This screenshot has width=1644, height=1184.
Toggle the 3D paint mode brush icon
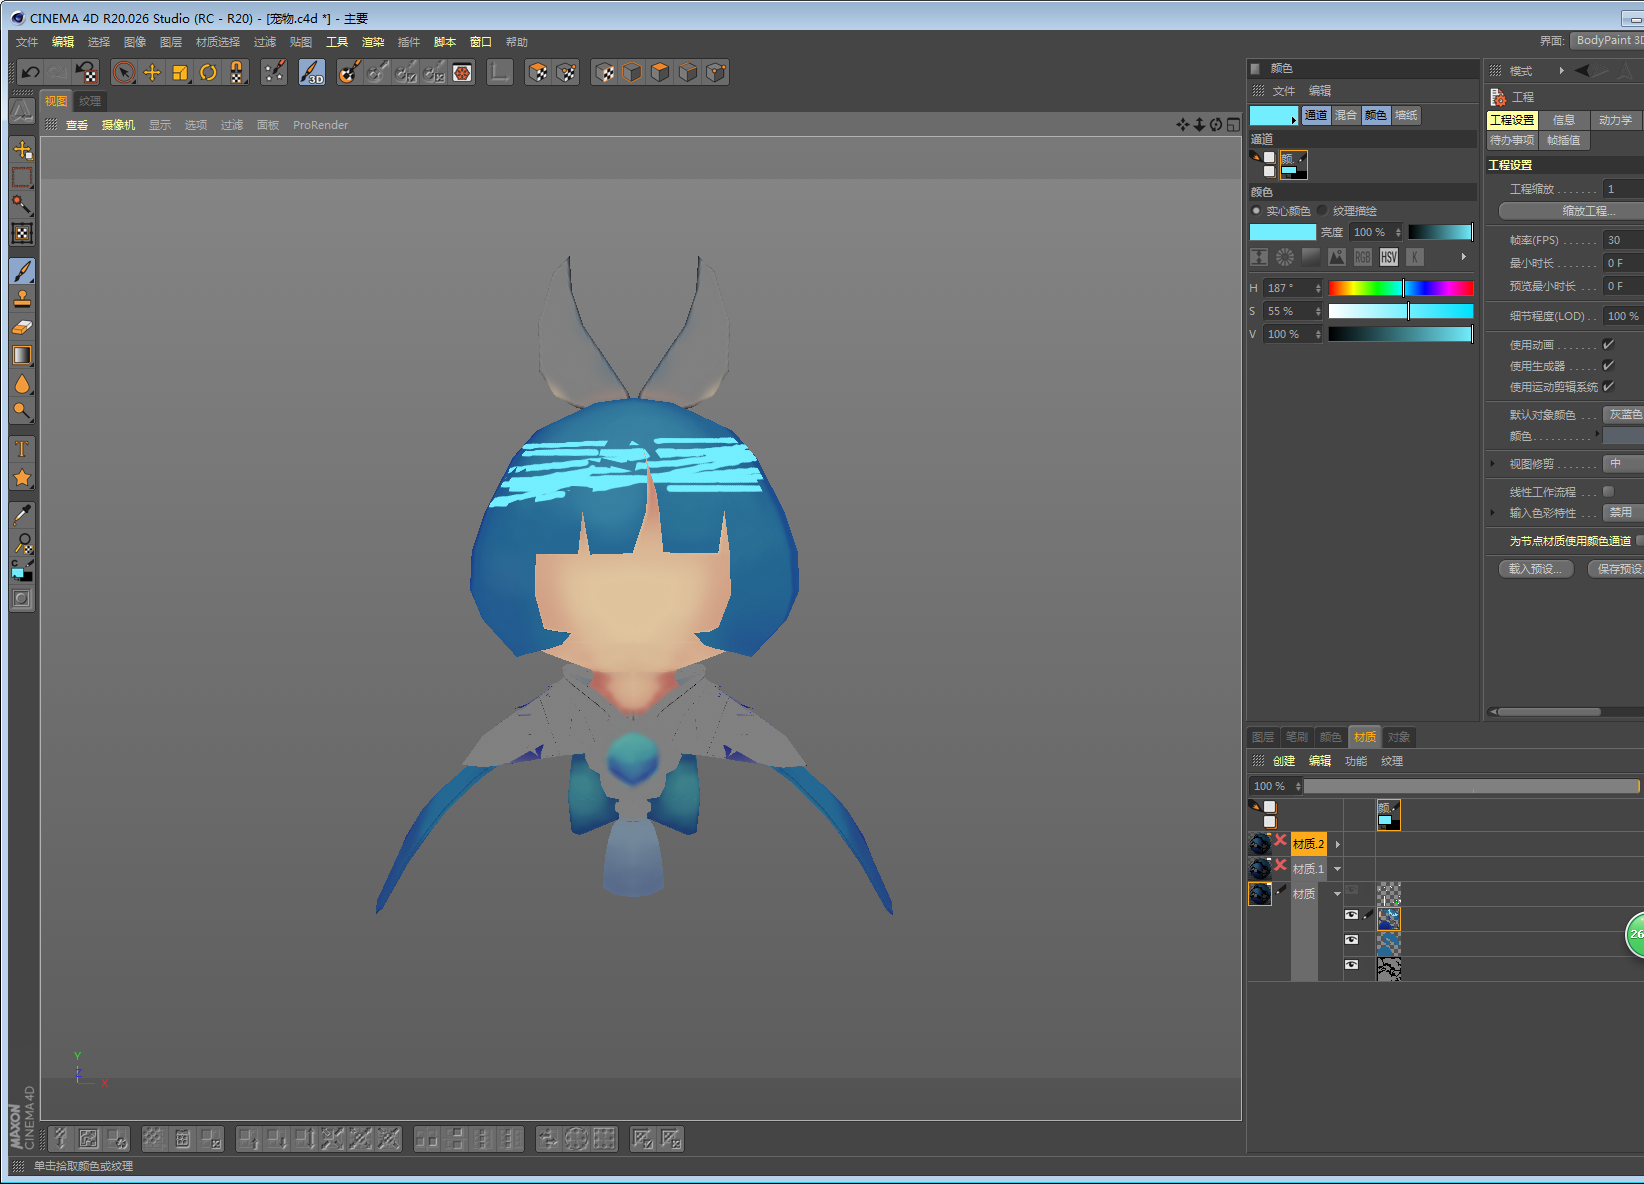click(x=312, y=72)
